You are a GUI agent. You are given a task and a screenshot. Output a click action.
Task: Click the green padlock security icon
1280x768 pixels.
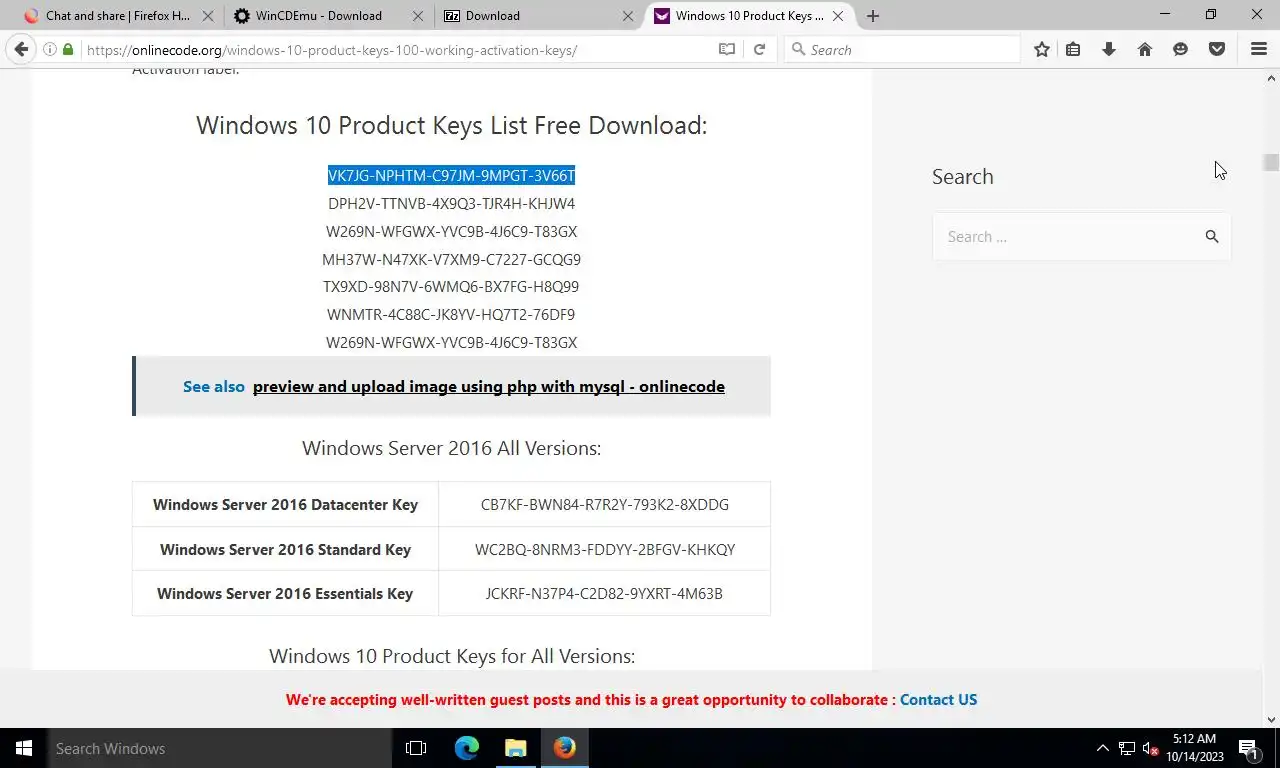[68, 49]
